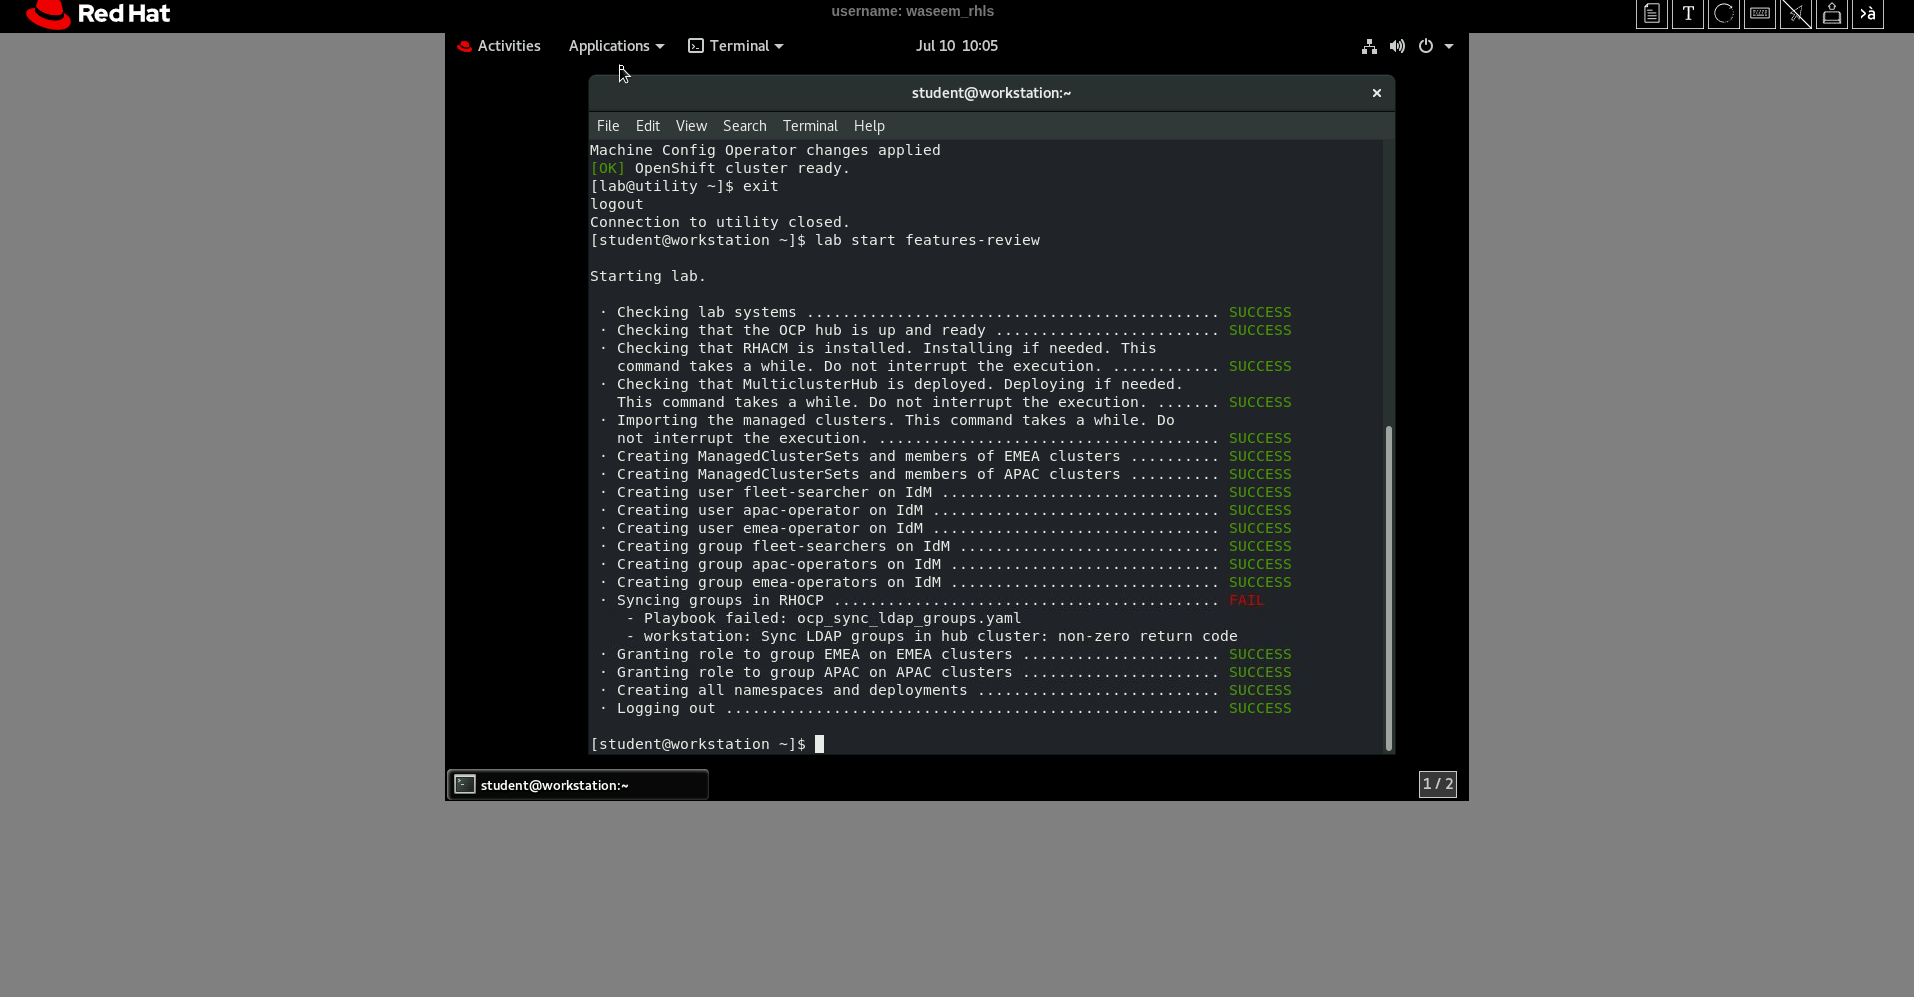Open the Terminal menu in the terminal menubar
The image size is (1914, 997).
[x=810, y=126]
